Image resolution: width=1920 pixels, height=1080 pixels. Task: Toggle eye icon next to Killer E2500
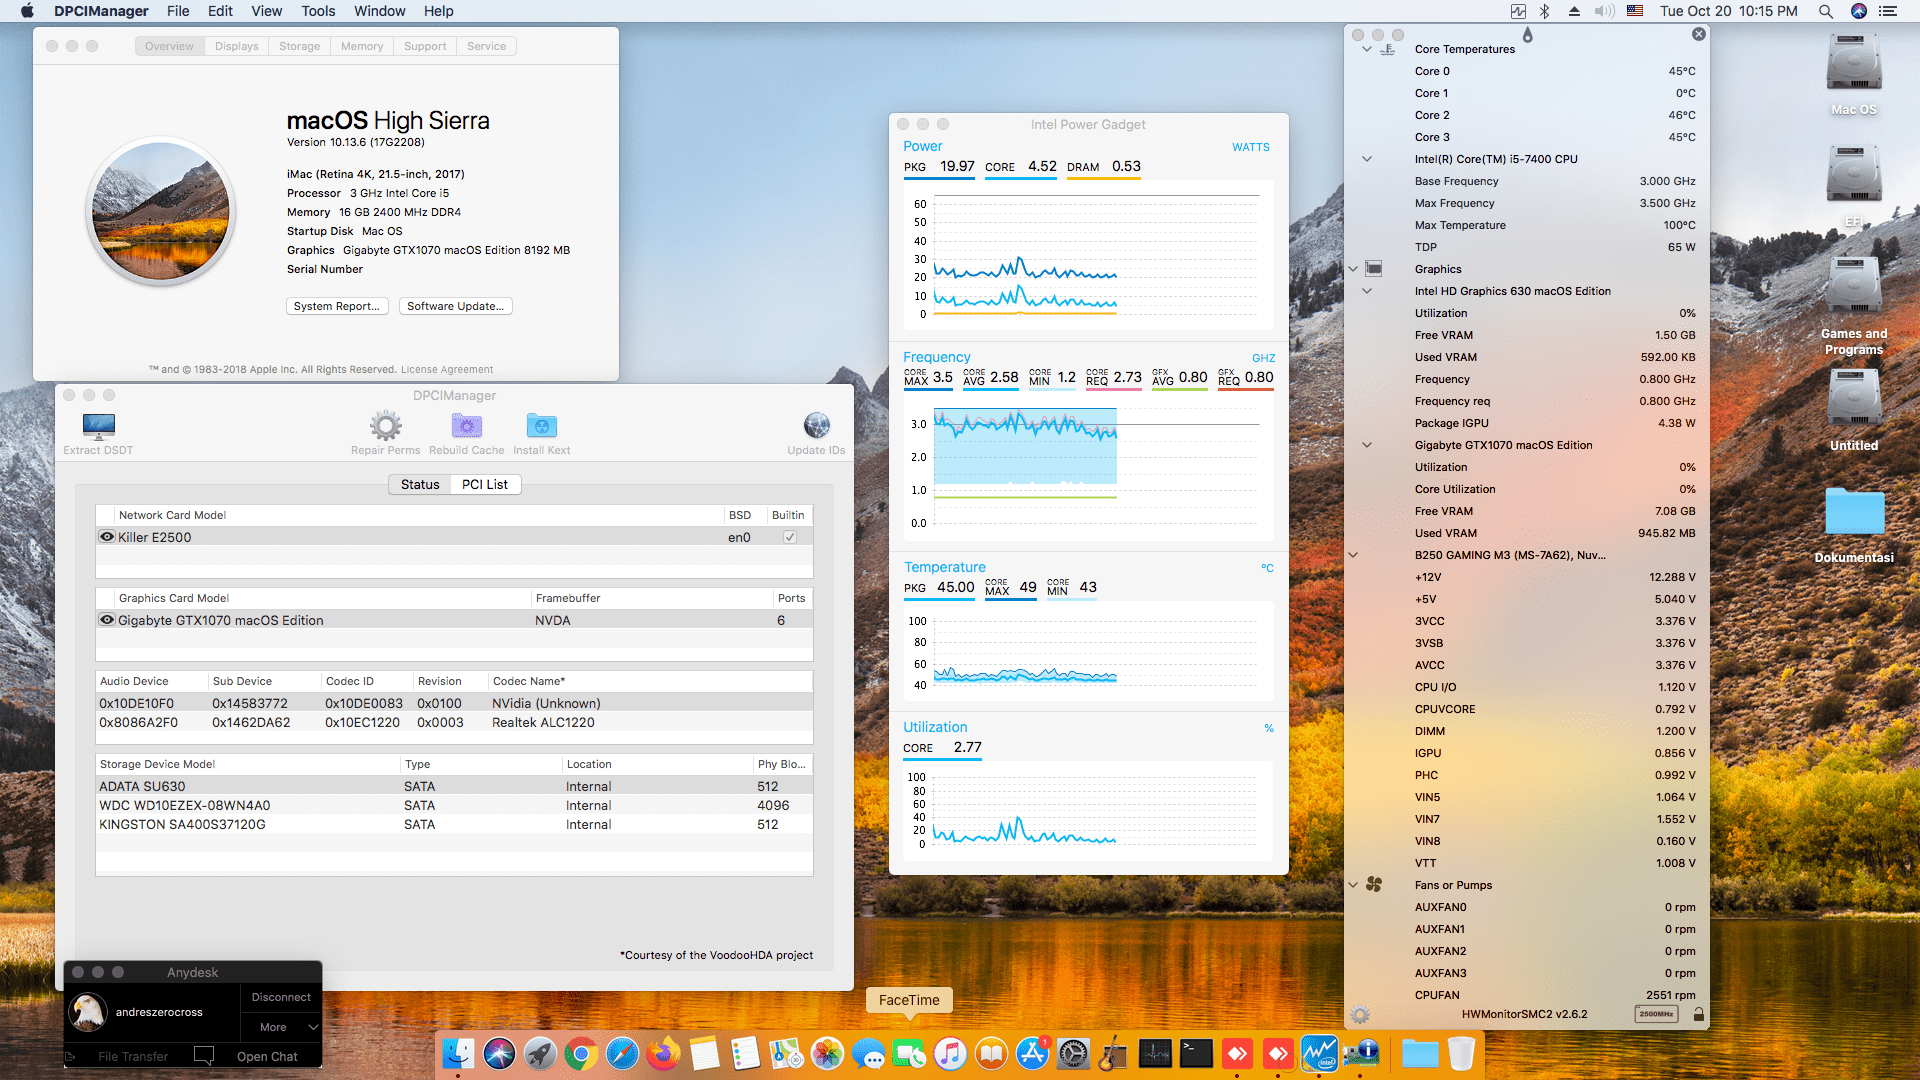coord(107,537)
